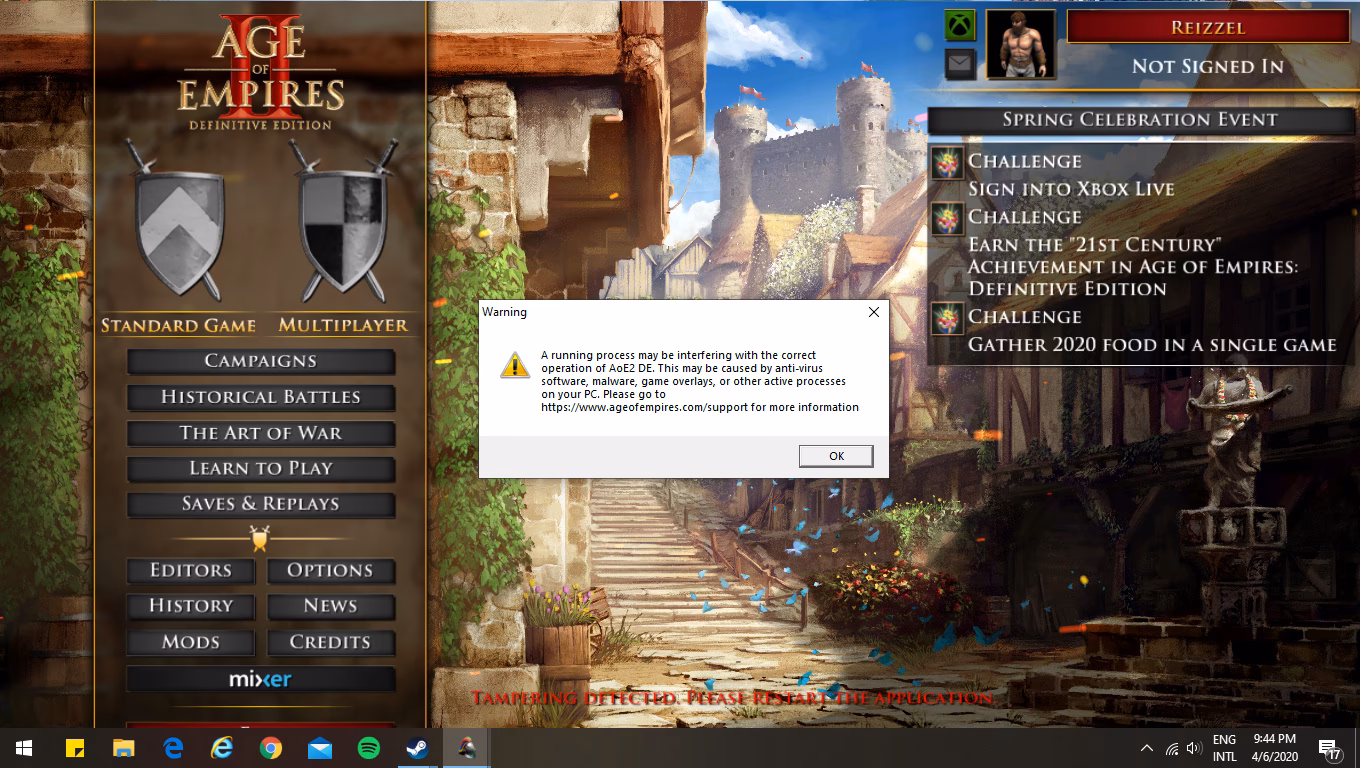Open the volume speaker tray icon
1360x768 pixels.
tap(1193, 748)
